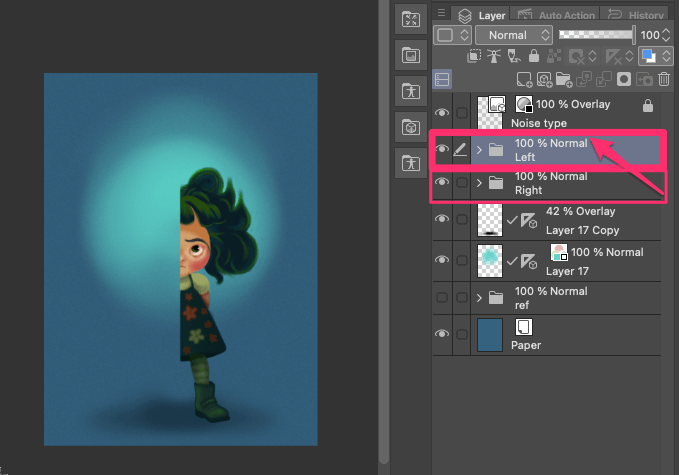This screenshot has height=475, width=679.
Task: Hide the Noise type layer
Action: 442,113
